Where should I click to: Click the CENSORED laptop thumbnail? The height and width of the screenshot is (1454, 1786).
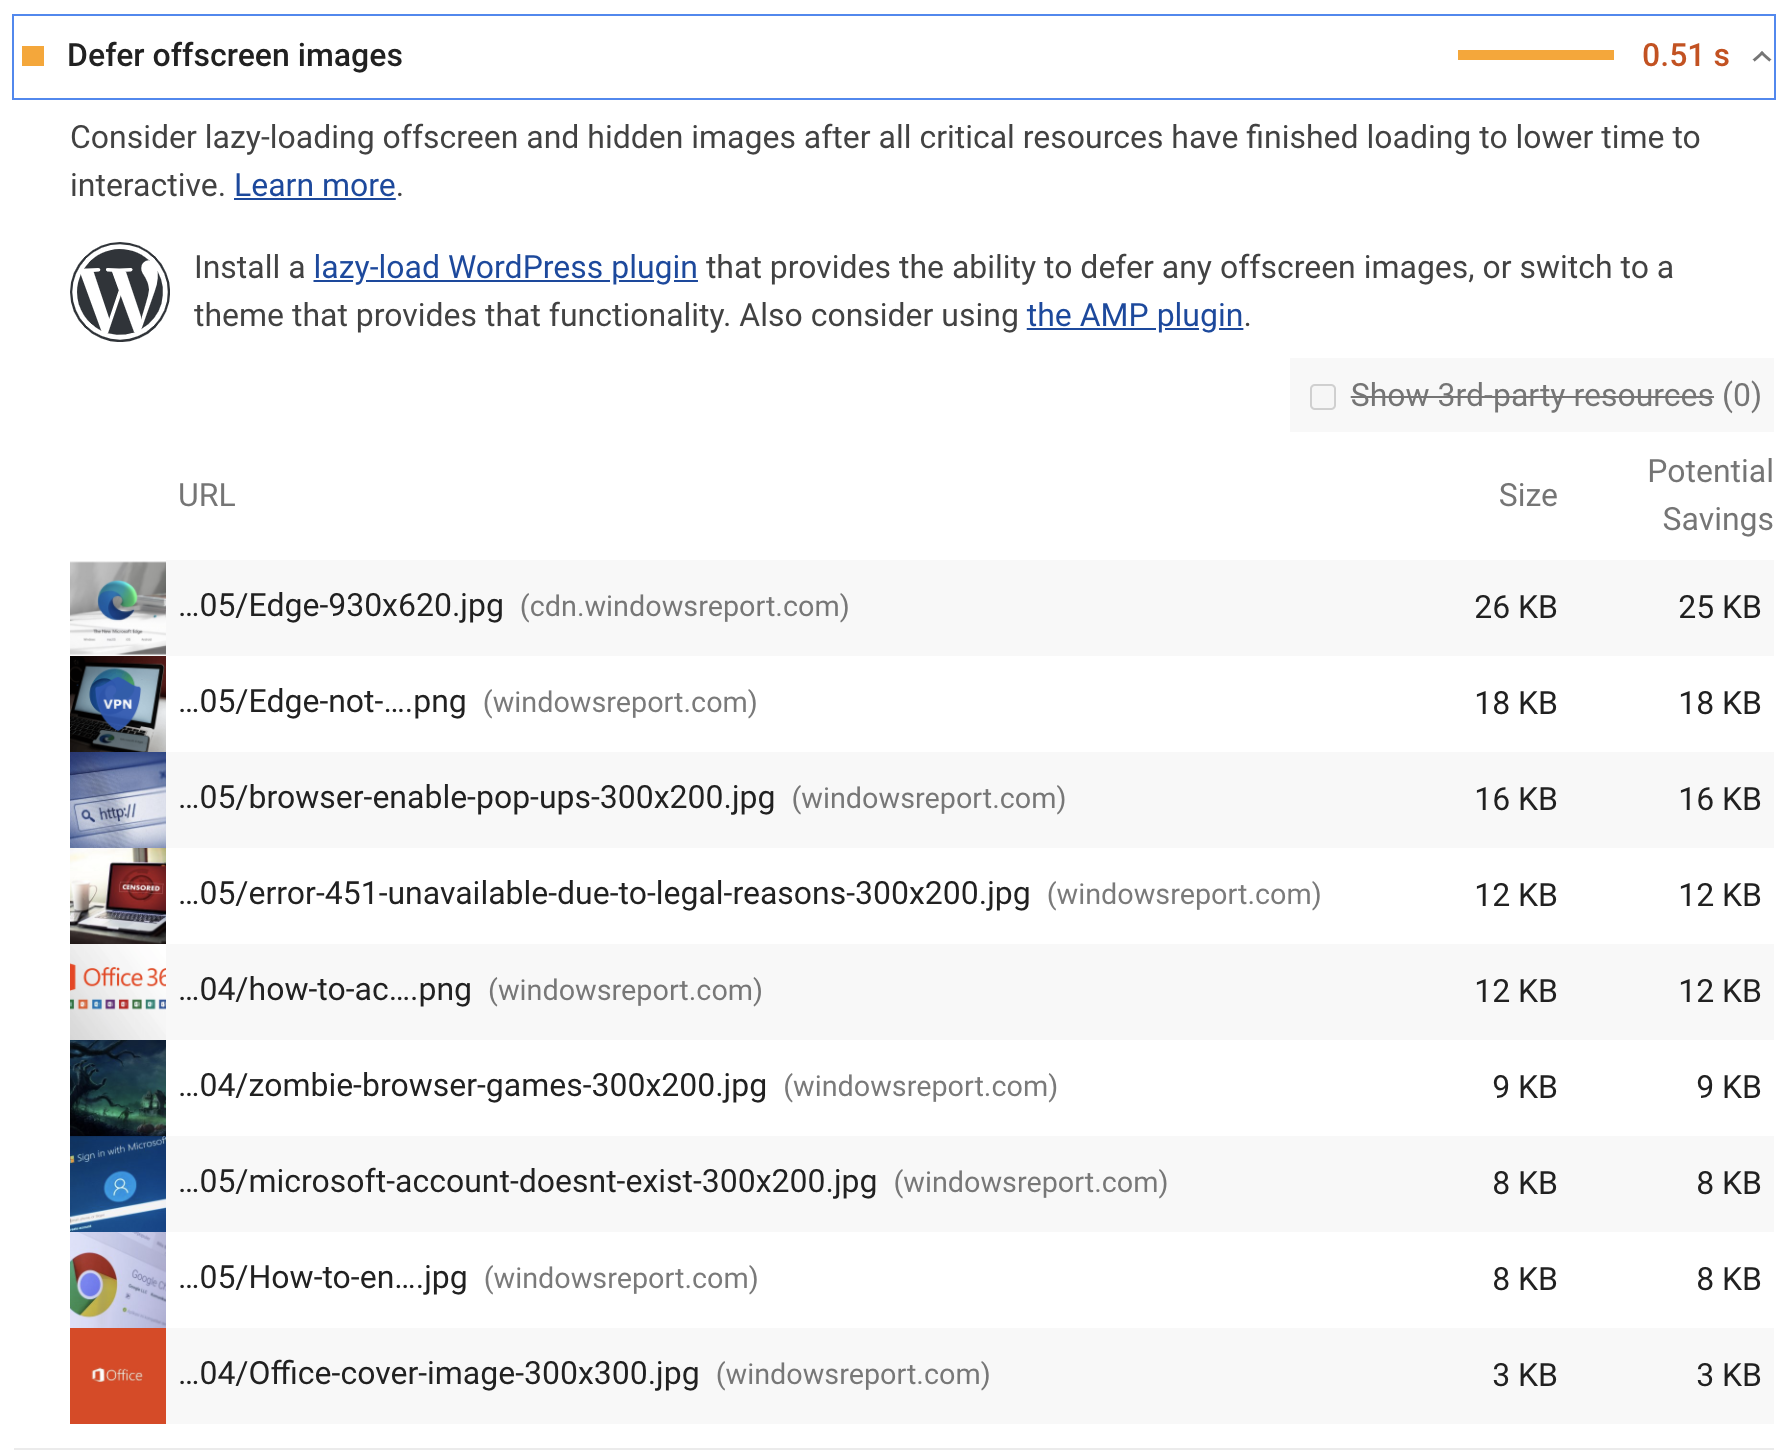click(x=117, y=895)
